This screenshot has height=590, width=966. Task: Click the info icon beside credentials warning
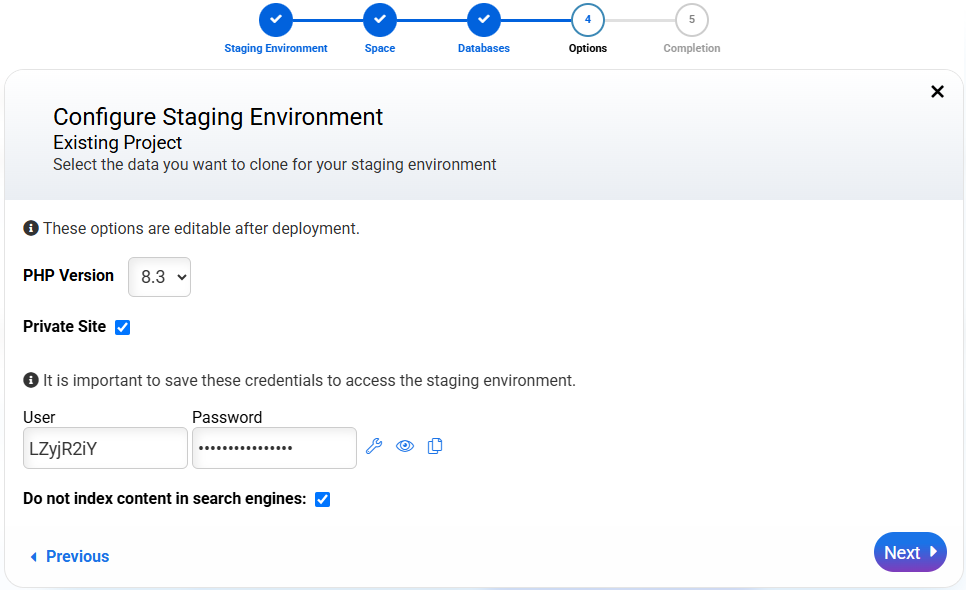pos(31,381)
